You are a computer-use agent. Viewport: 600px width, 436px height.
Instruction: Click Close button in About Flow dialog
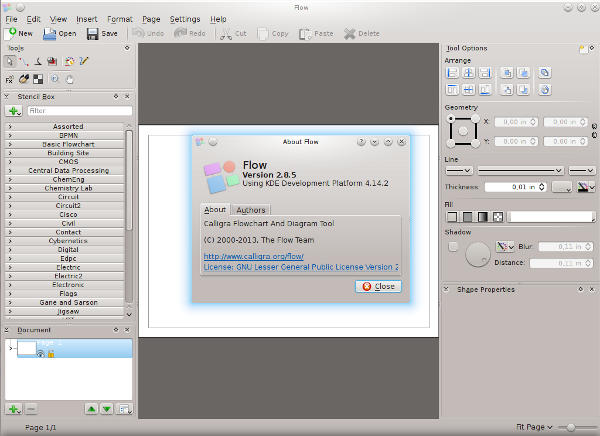(378, 286)
